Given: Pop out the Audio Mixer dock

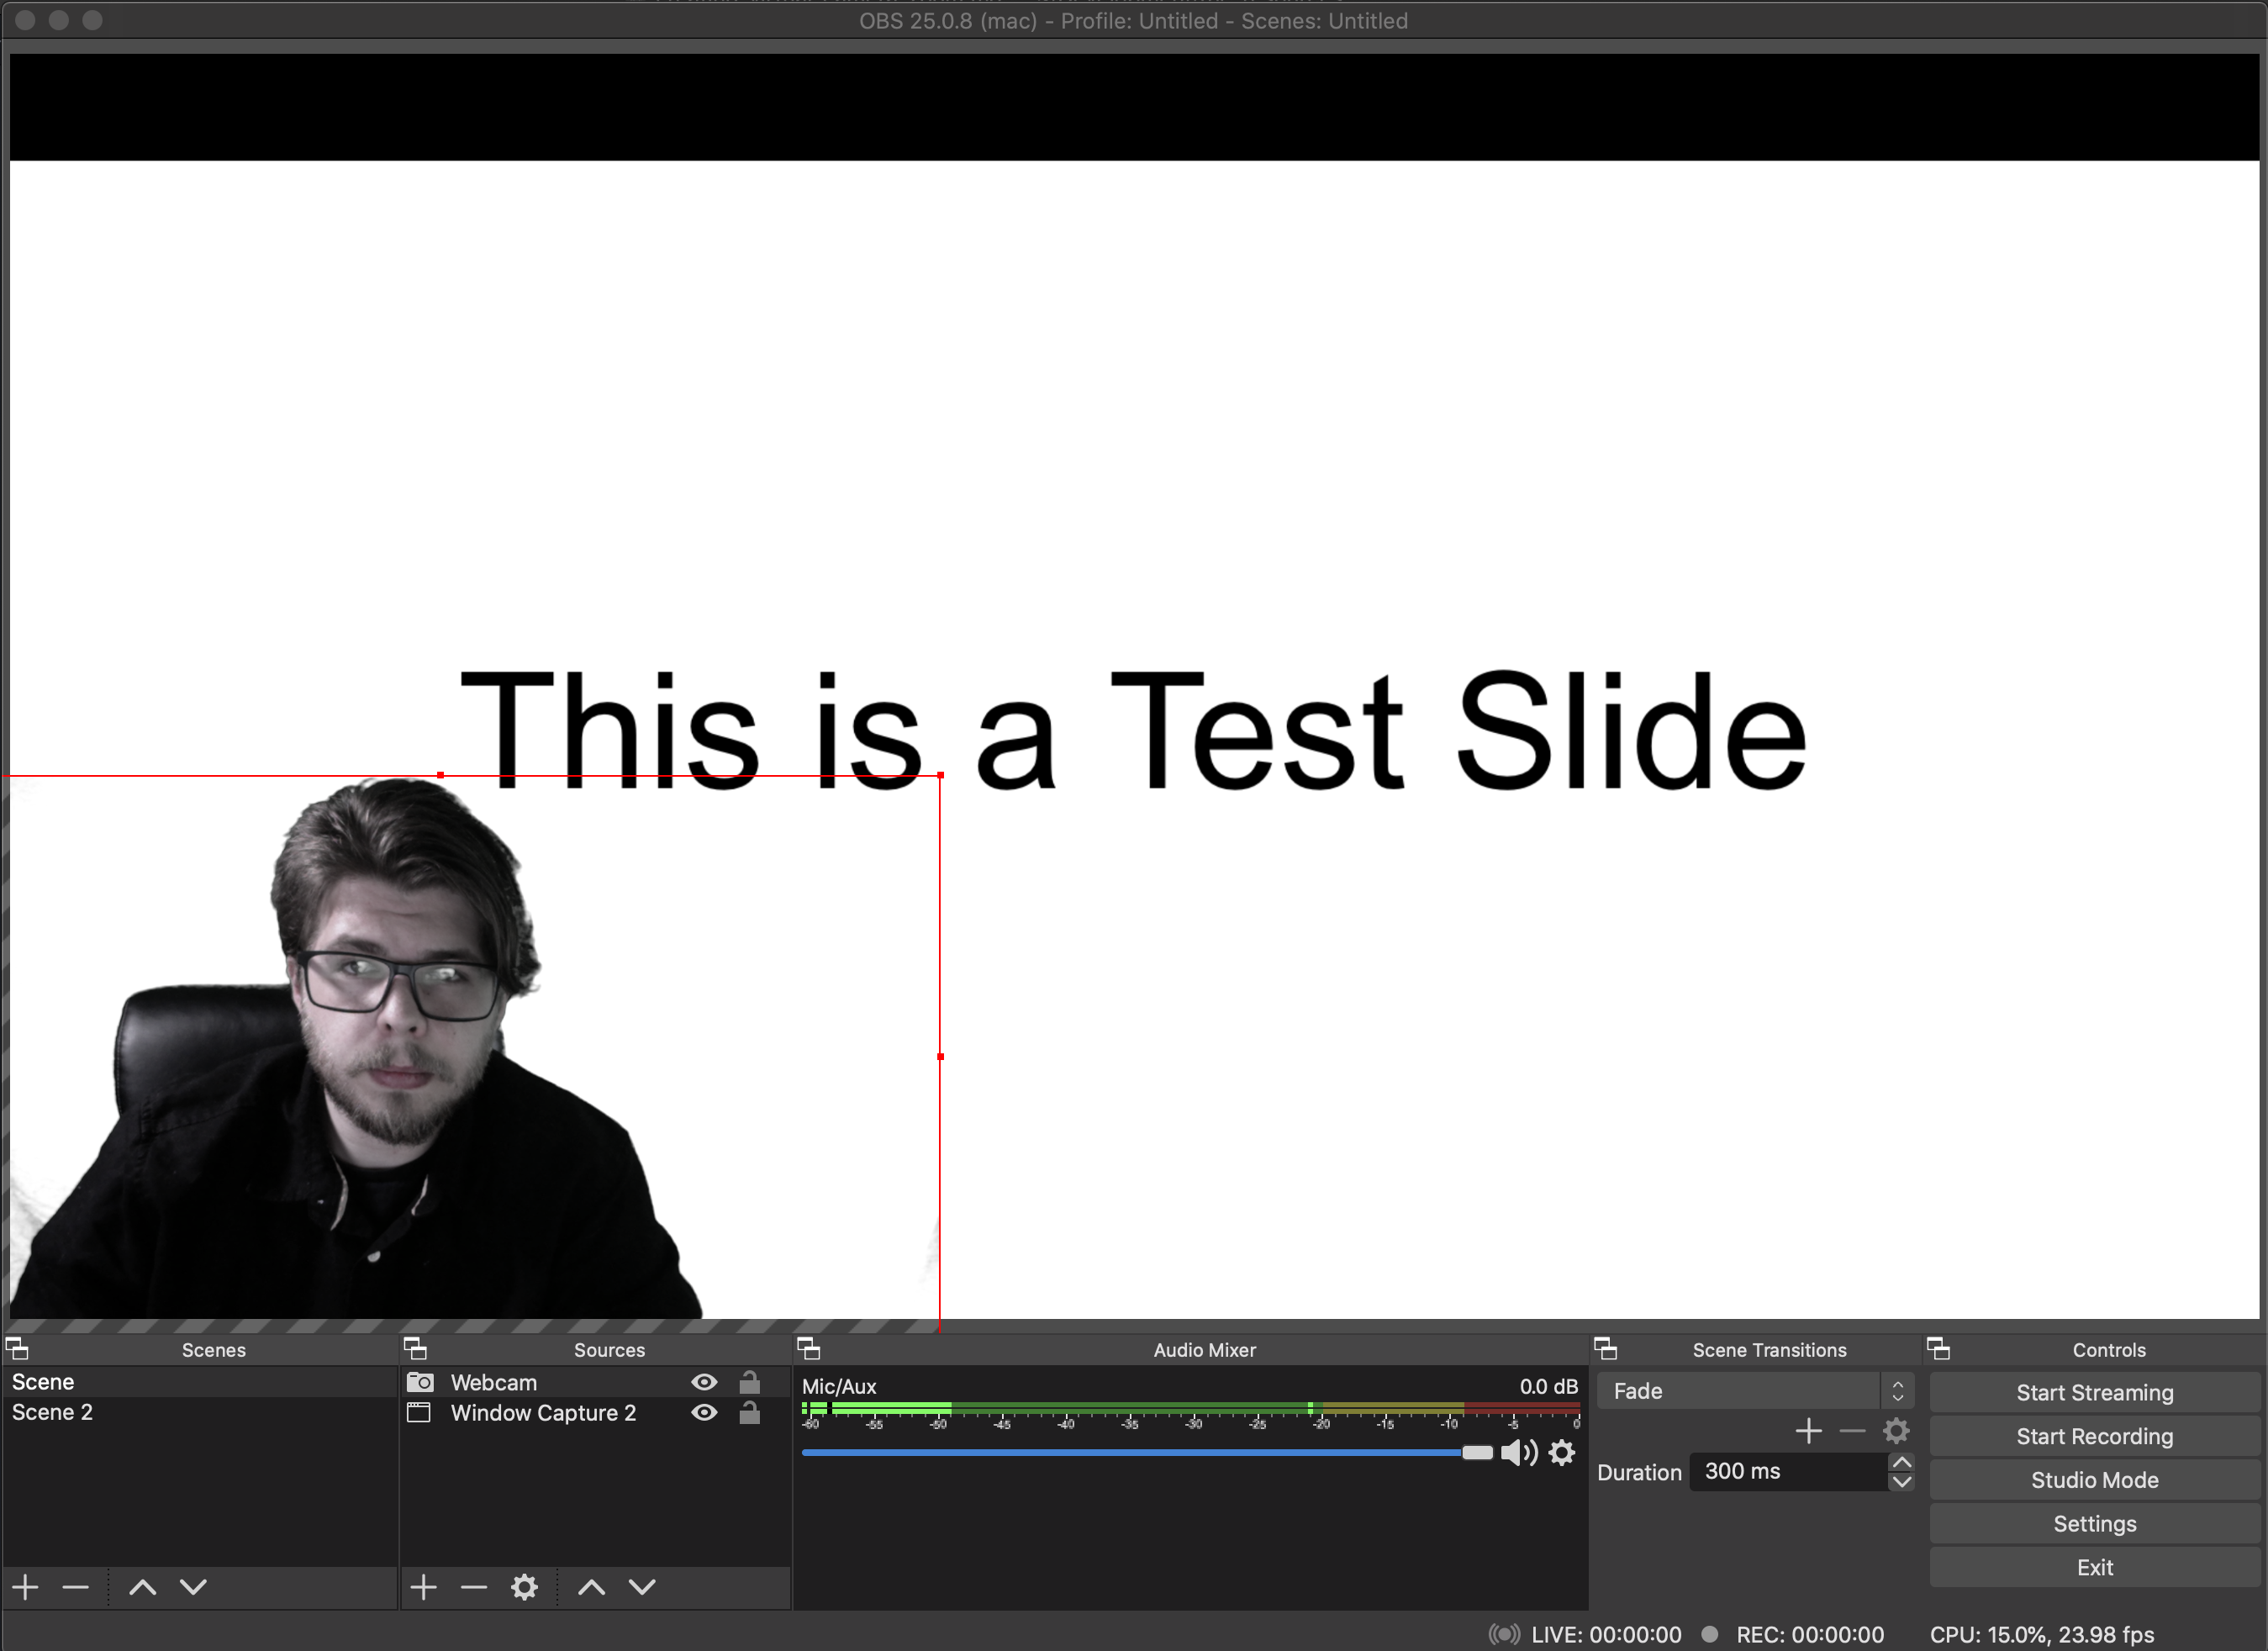Looking at the screenshot, I should pyautogui.click(x=809, y=1349).
